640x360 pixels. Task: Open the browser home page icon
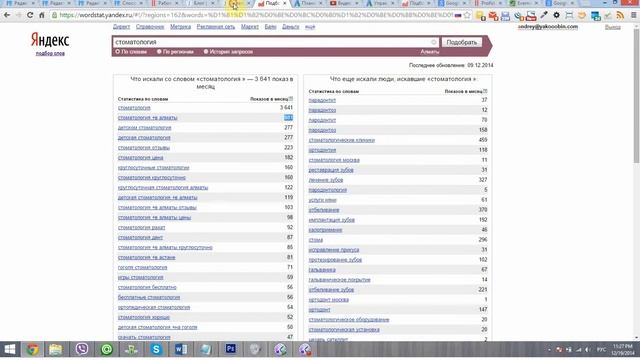tap(41, 15)
